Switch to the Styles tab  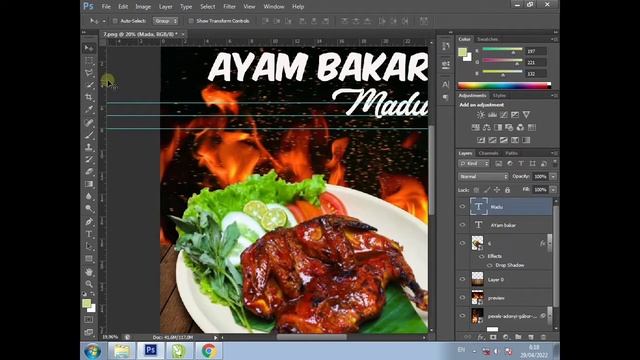pyautogui.click(x=499, y=96)
